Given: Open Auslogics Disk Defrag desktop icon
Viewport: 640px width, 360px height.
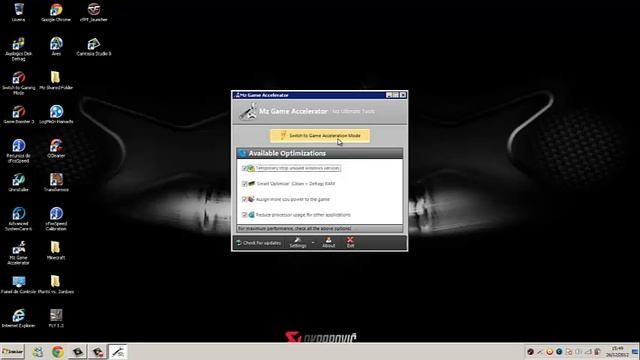Looking at the screenshot, I should point(18,49).
